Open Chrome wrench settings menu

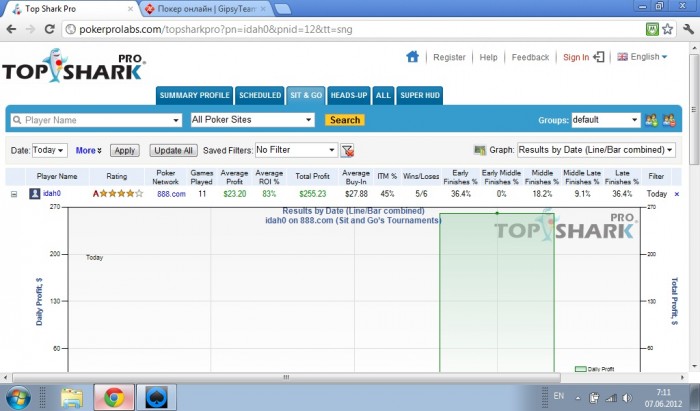click(x=688, y=29)
